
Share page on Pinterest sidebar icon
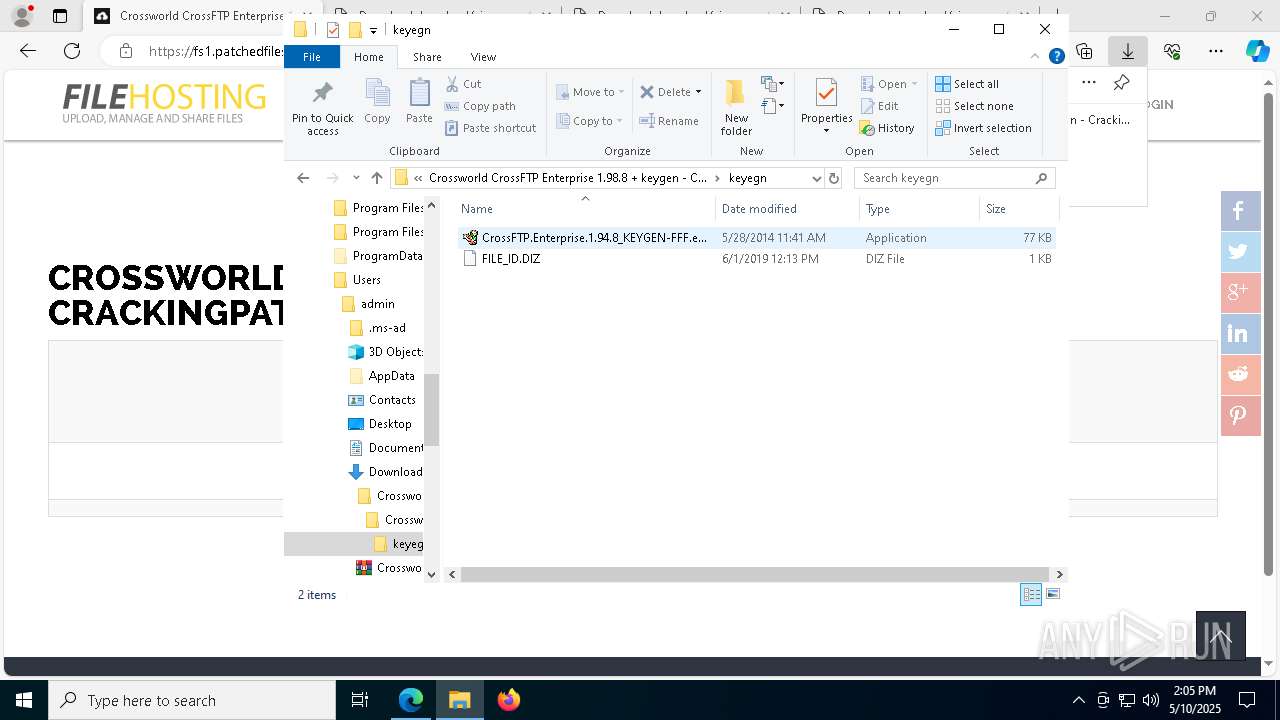click(x=1238, y=416)
